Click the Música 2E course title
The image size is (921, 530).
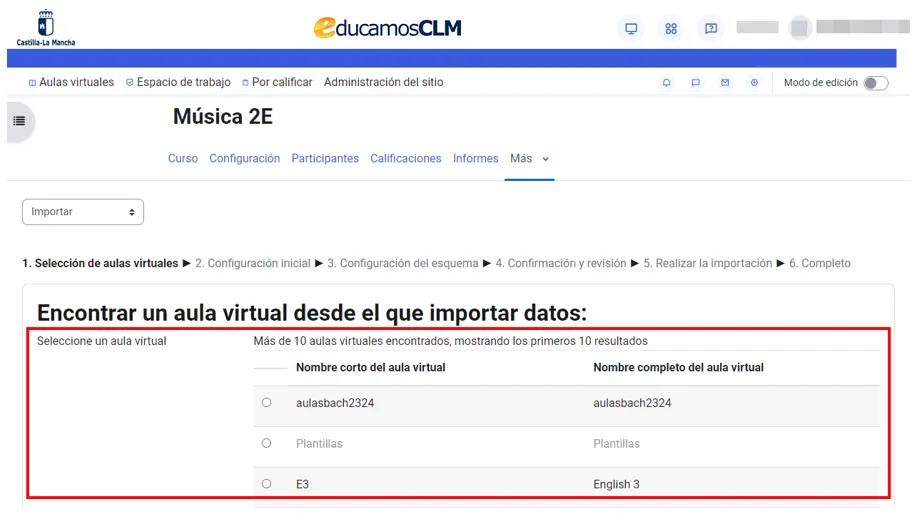point(223,116)
